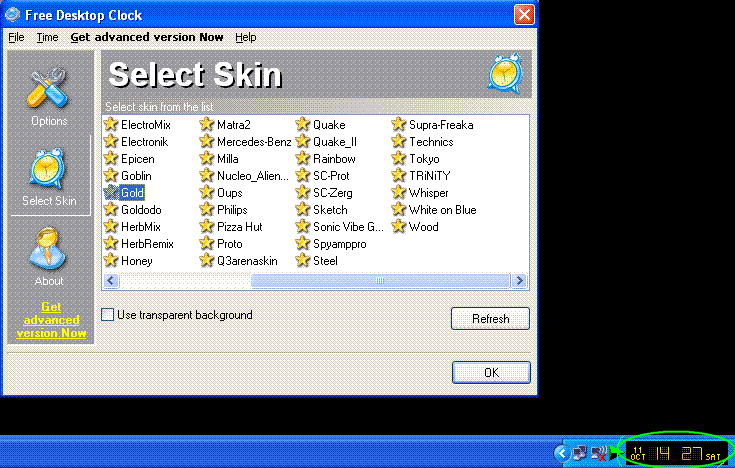This screenshot has width=735, height=468.
Task: Click star icon next to Wood skin
Action: pyautogui.click(x=399, y=227)
